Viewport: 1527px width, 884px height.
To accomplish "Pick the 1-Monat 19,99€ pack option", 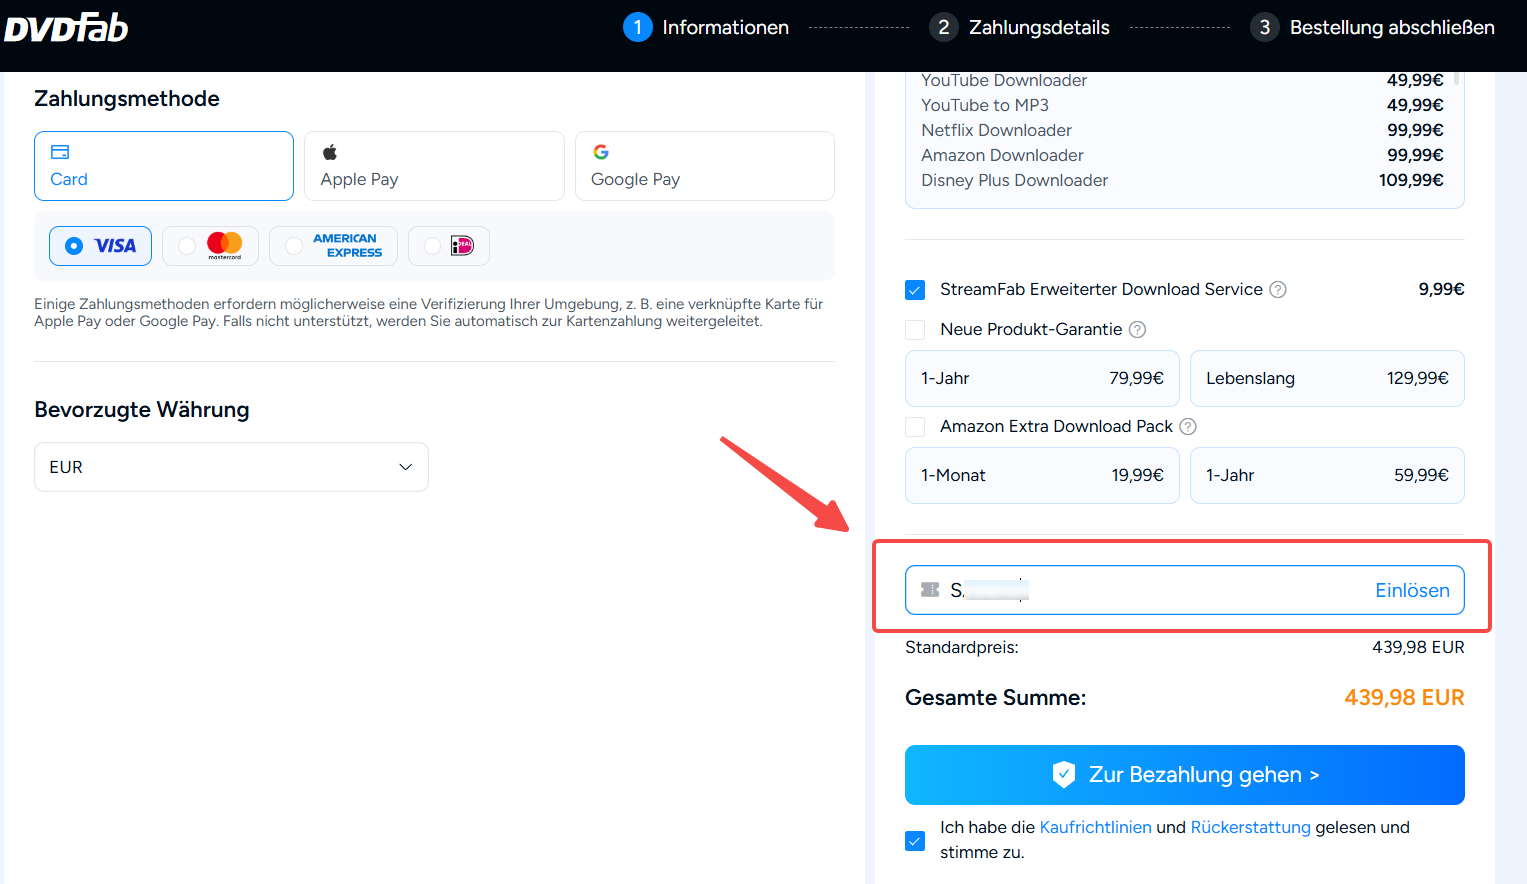I will pos(1042,475).
